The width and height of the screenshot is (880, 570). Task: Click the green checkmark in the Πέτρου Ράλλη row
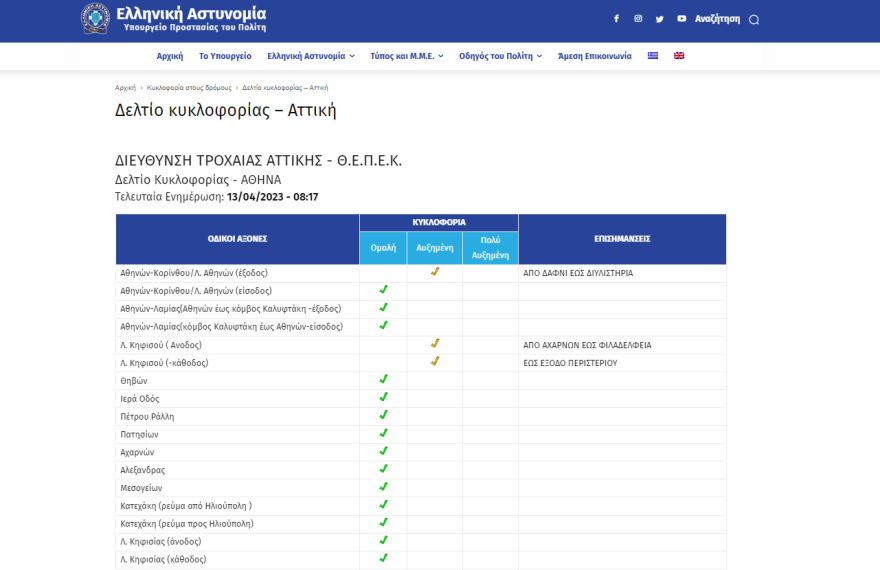pos(383,415)
